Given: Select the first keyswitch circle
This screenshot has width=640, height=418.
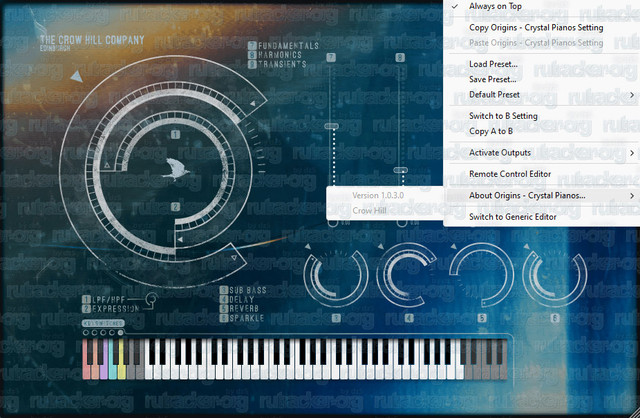Looking at the screenshot, I should coord(86,333).
